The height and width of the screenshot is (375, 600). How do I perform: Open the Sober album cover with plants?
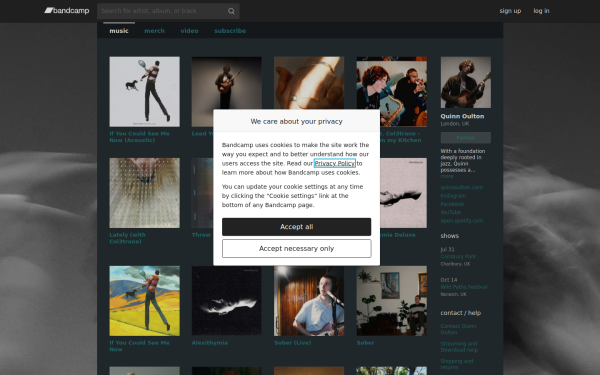click(x=391, y=301)
